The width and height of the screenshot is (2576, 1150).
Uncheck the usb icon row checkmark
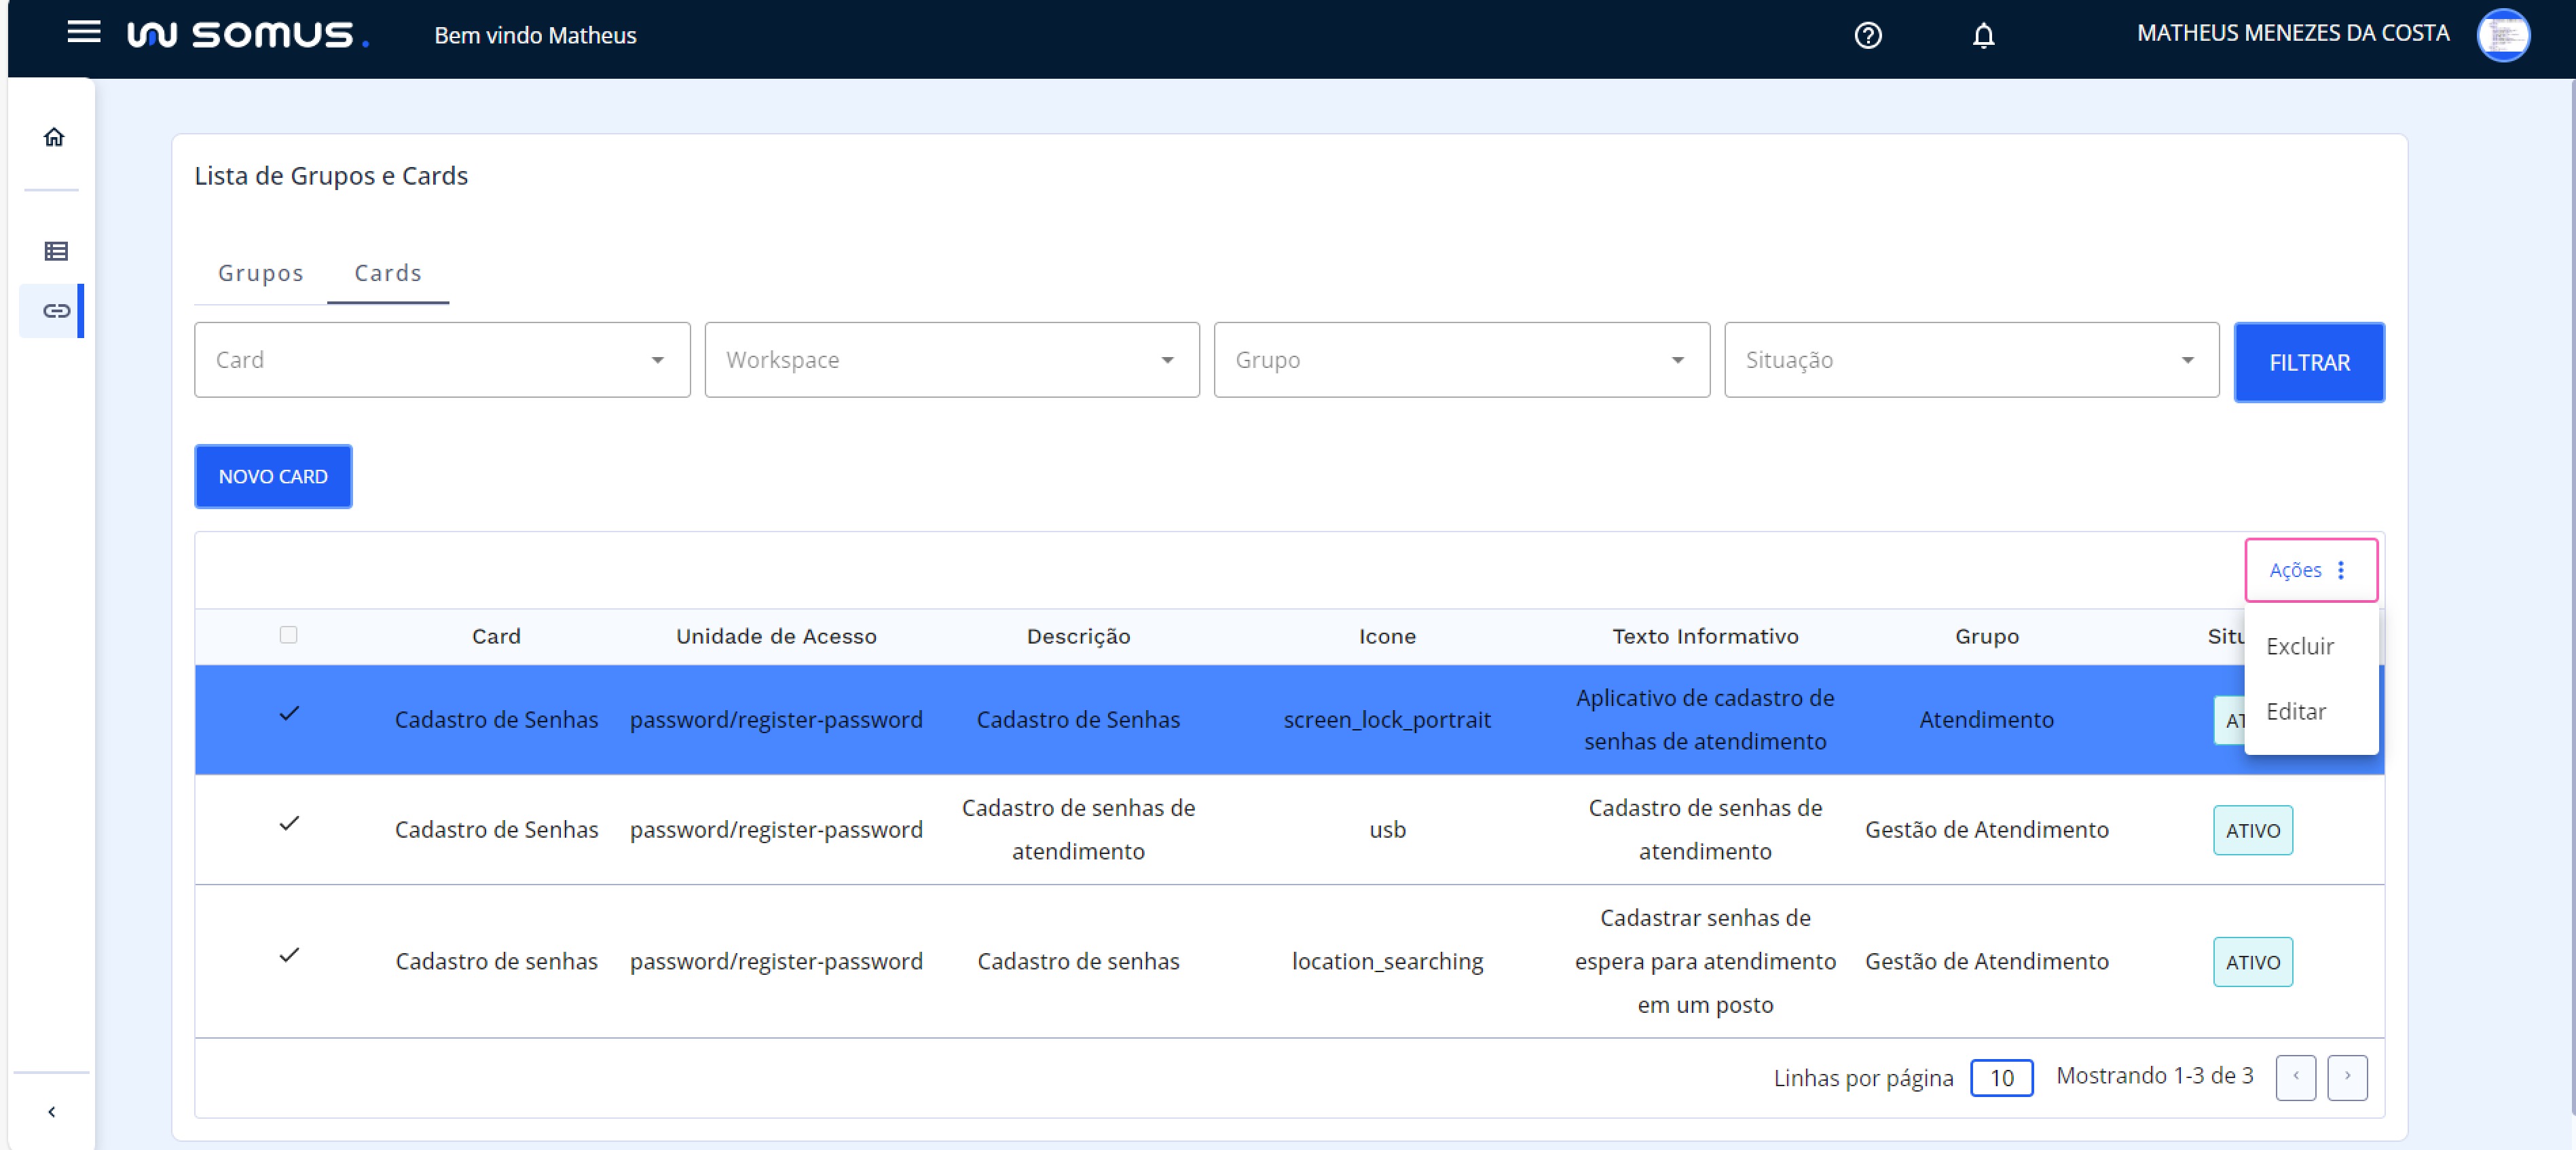289,824
